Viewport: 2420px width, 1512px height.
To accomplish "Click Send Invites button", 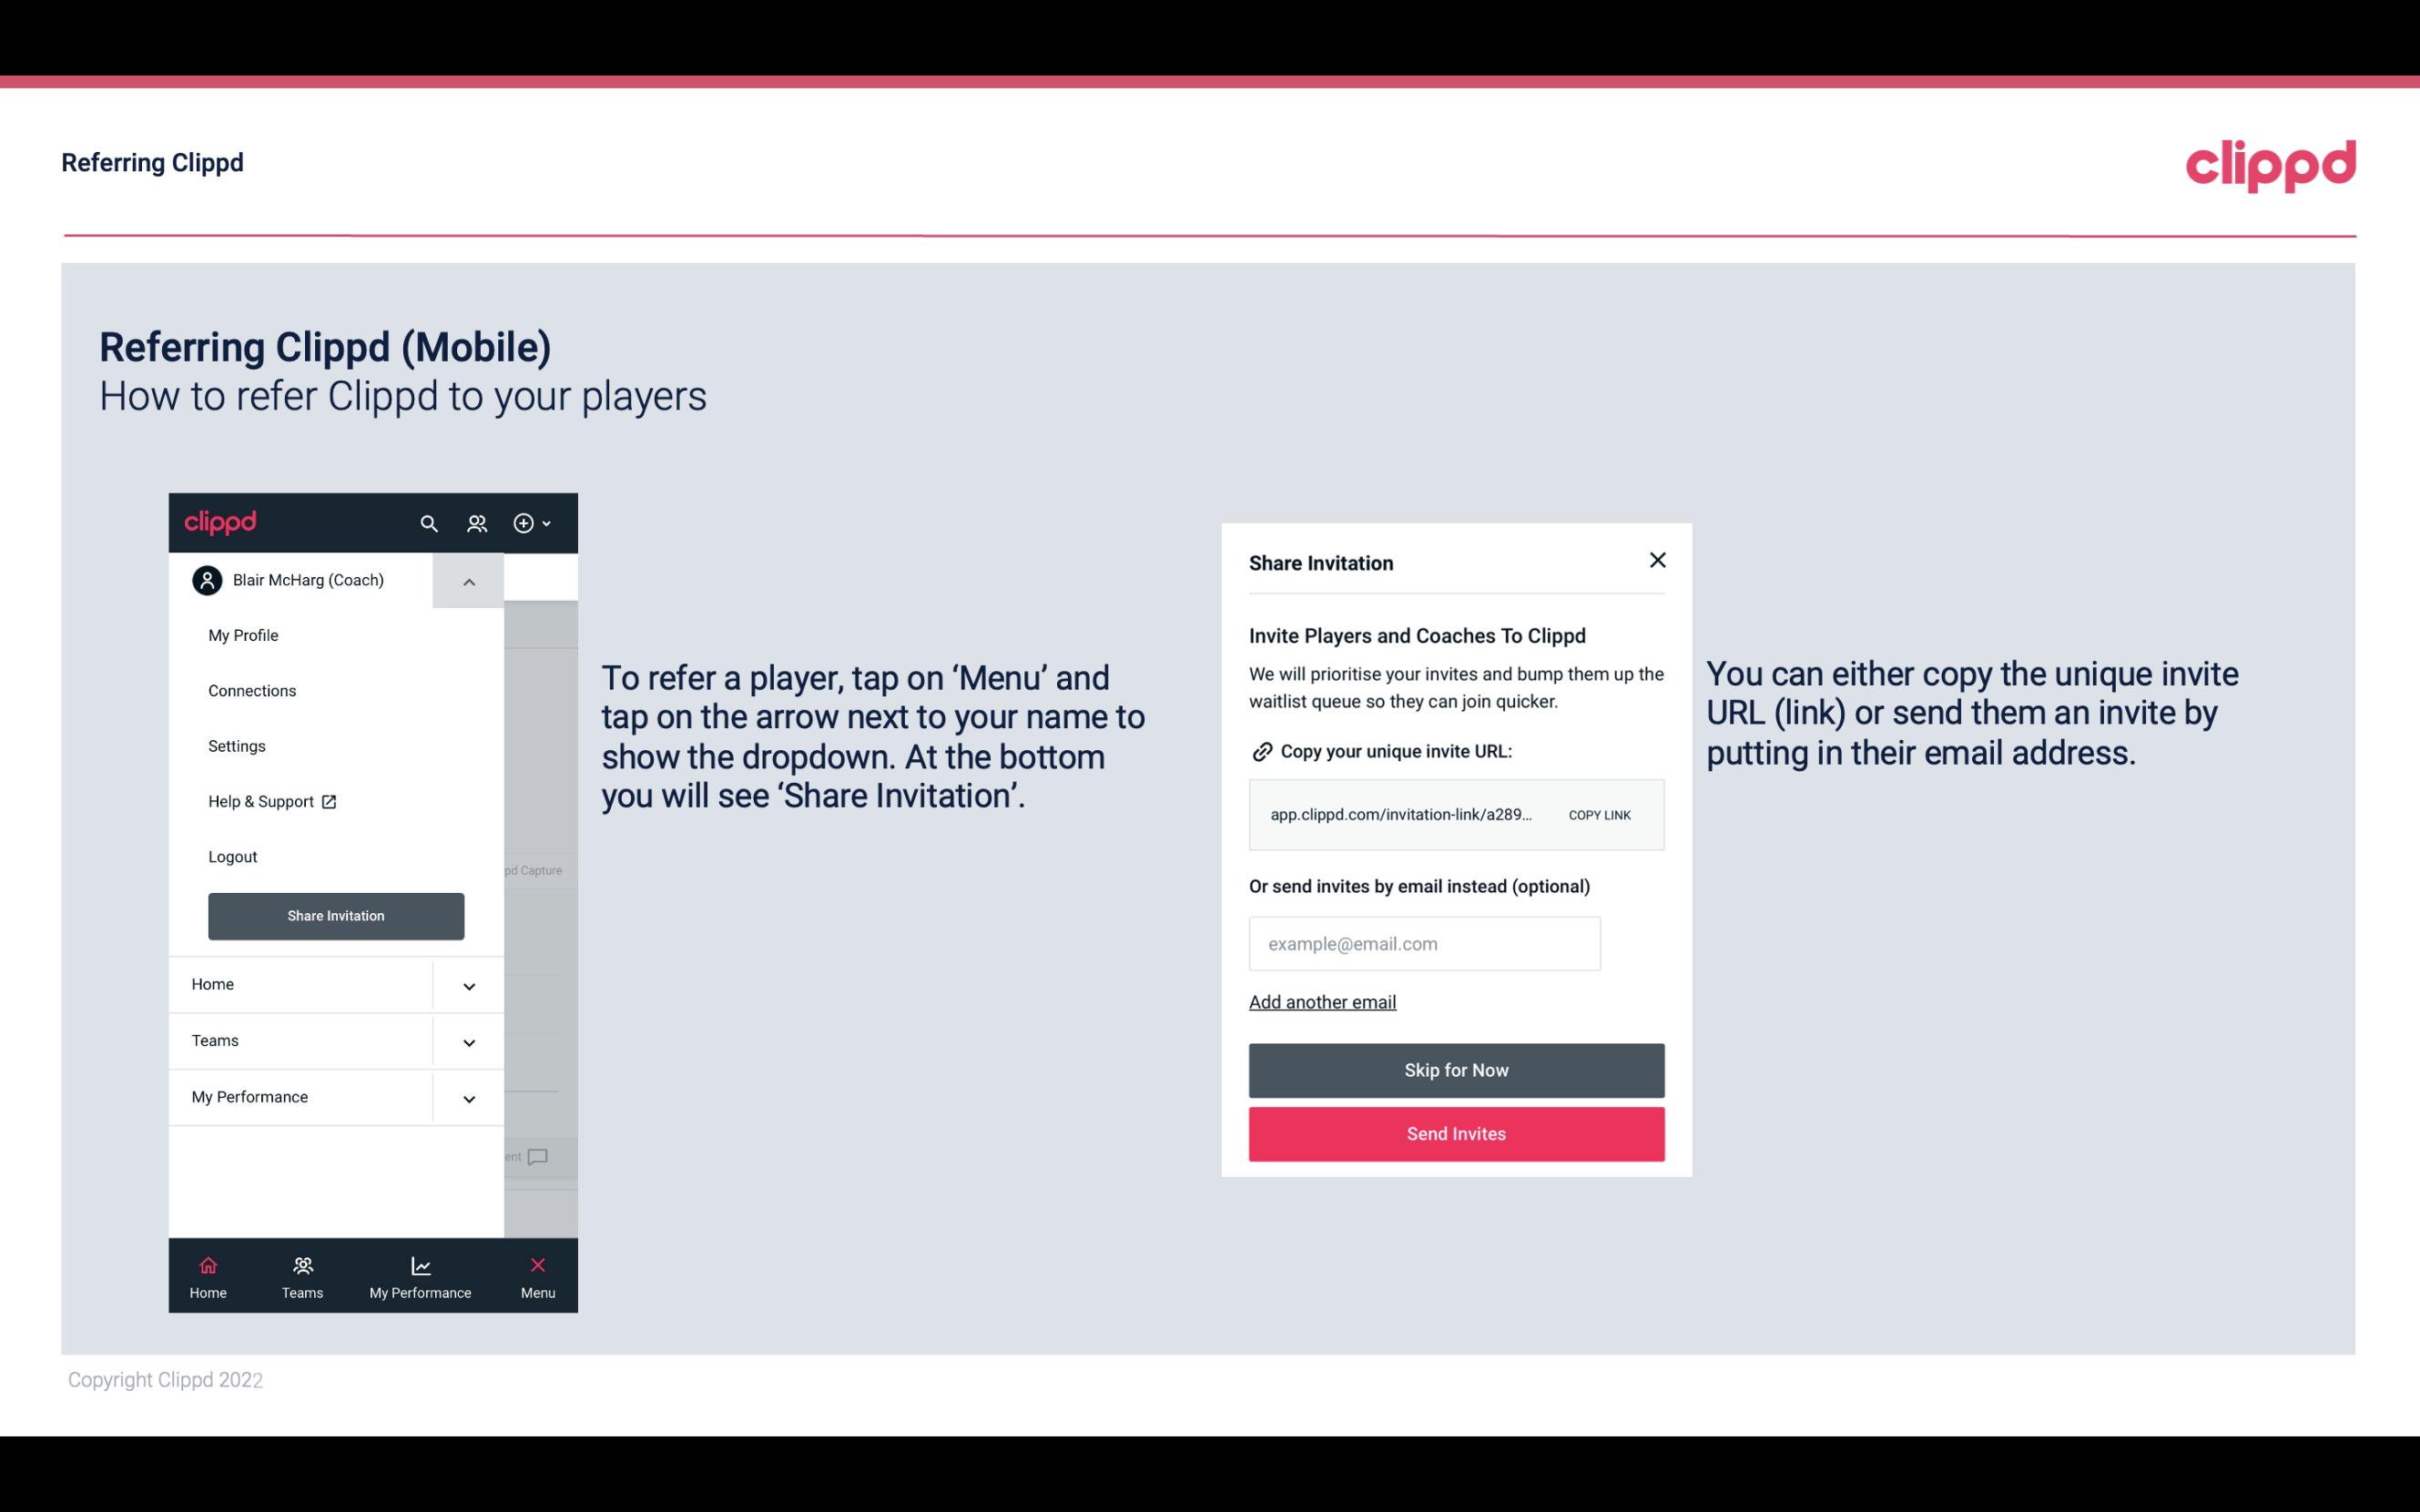I will coord(1457,1134).
